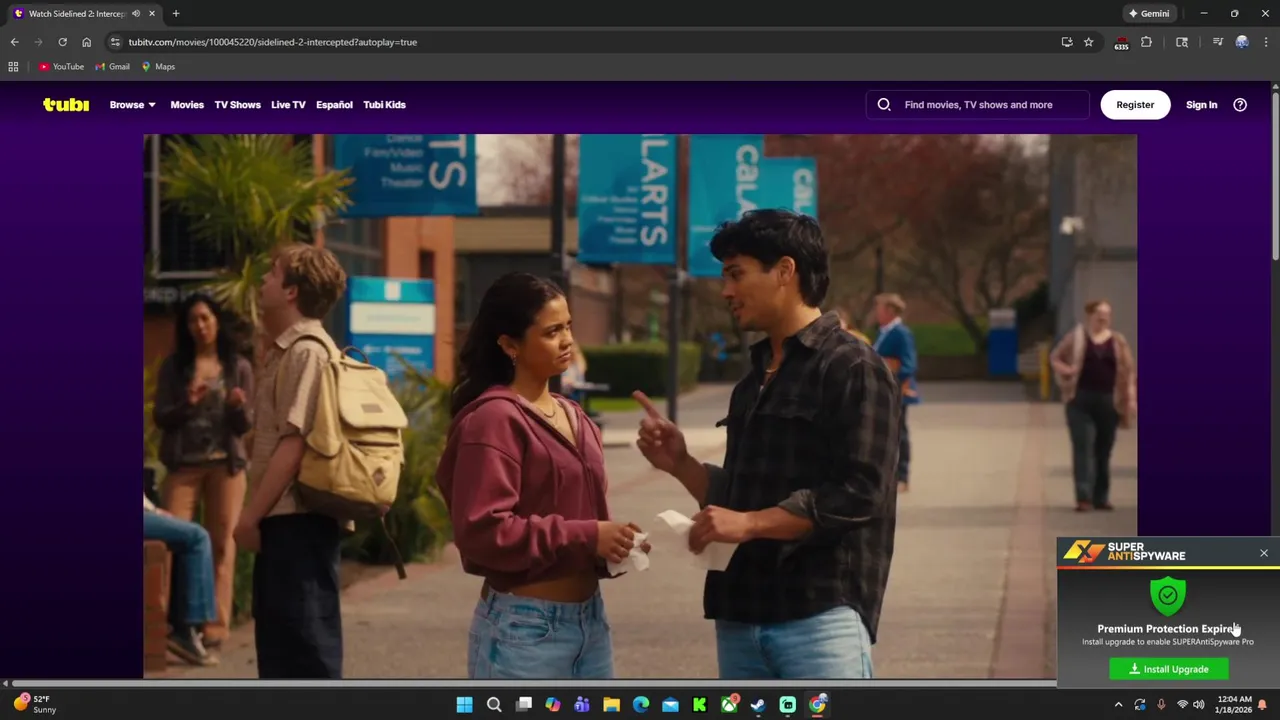1280x720 pixels.
Task: Open Xbox app from taskbar
Action: click(x=729, y=705)
